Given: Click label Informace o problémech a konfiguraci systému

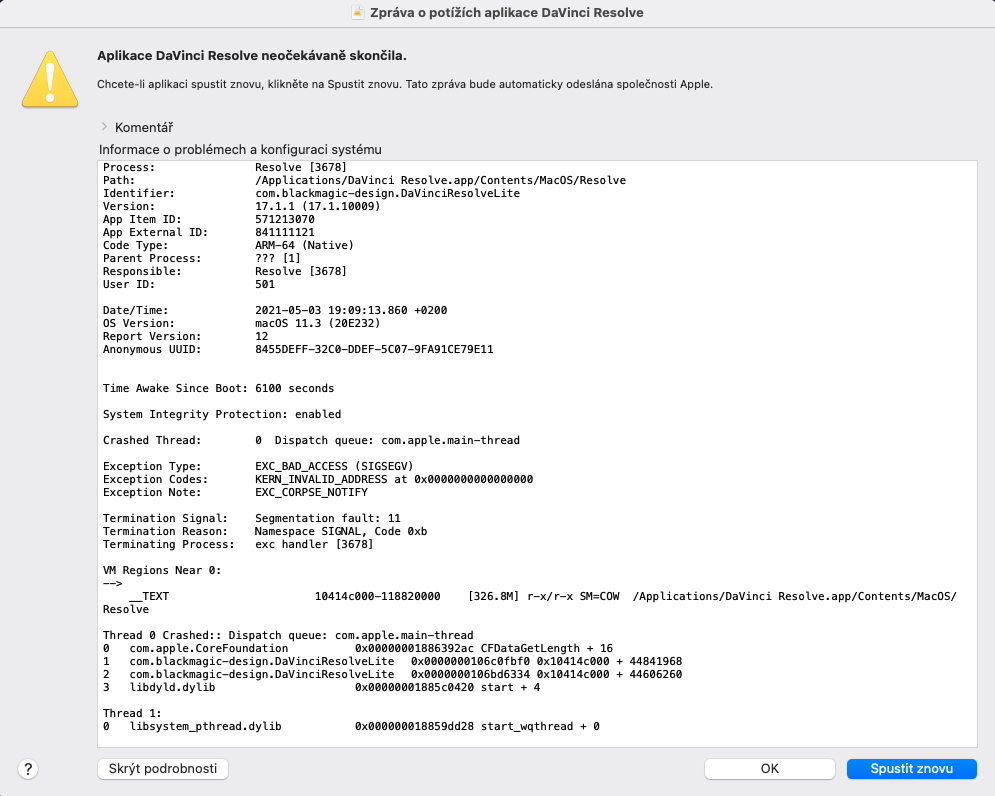Looking at the screenshot, I should [x=240, y=150].
